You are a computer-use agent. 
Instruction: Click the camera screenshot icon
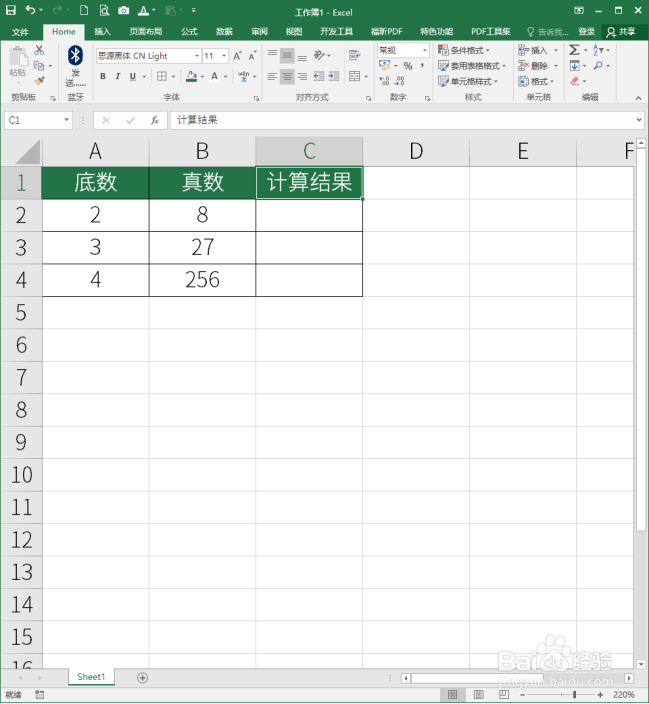tap(124, 10)
